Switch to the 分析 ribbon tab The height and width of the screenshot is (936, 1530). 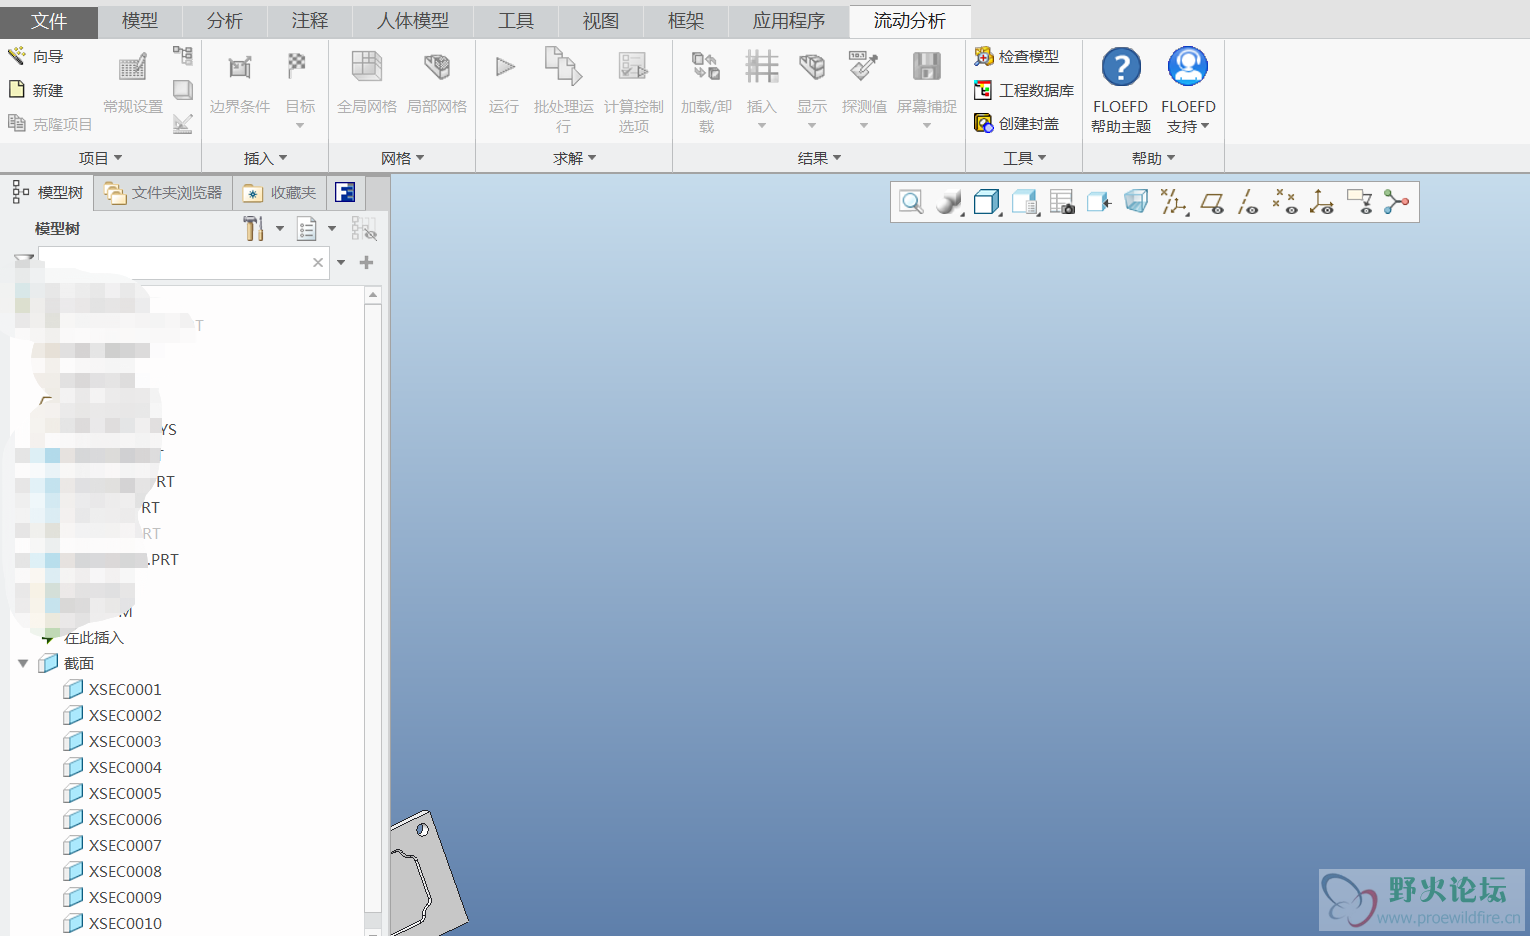coord(225,21)
